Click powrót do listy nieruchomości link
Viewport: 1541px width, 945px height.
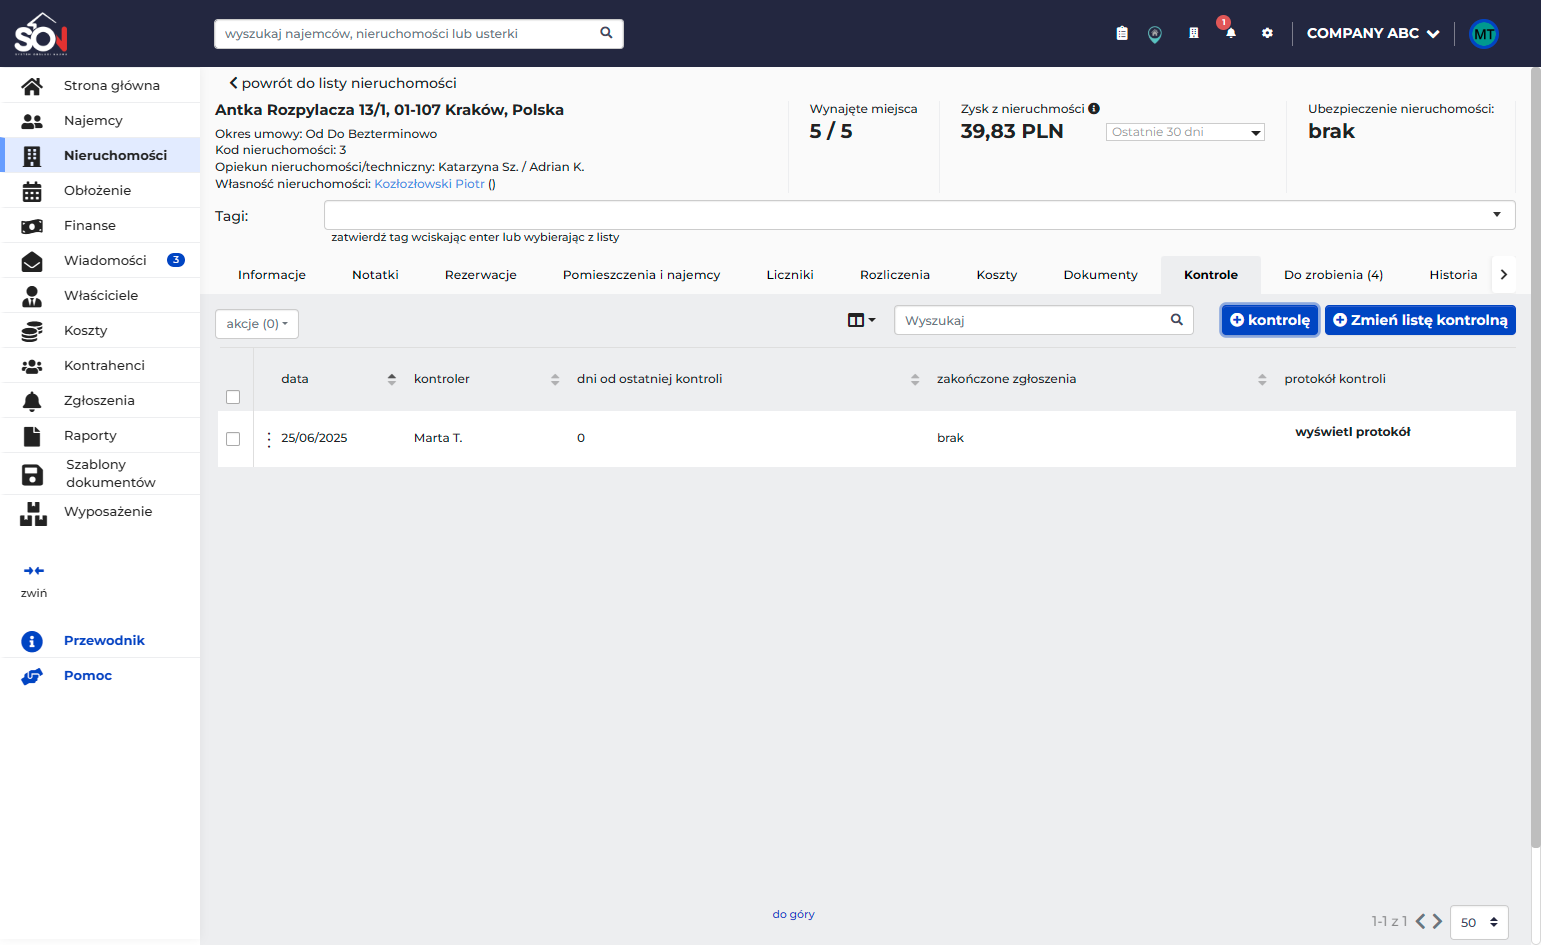pyautogui.click(x=343, y=83)
